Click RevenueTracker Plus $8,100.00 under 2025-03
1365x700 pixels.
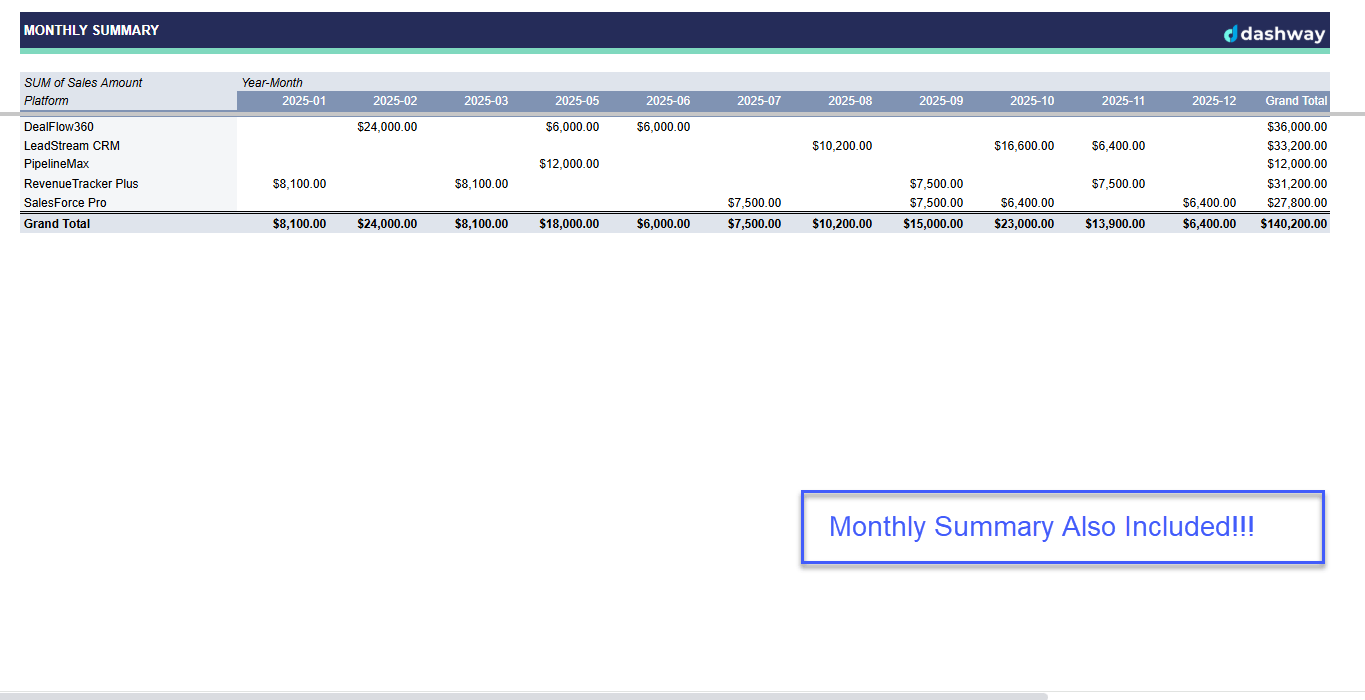481,184
